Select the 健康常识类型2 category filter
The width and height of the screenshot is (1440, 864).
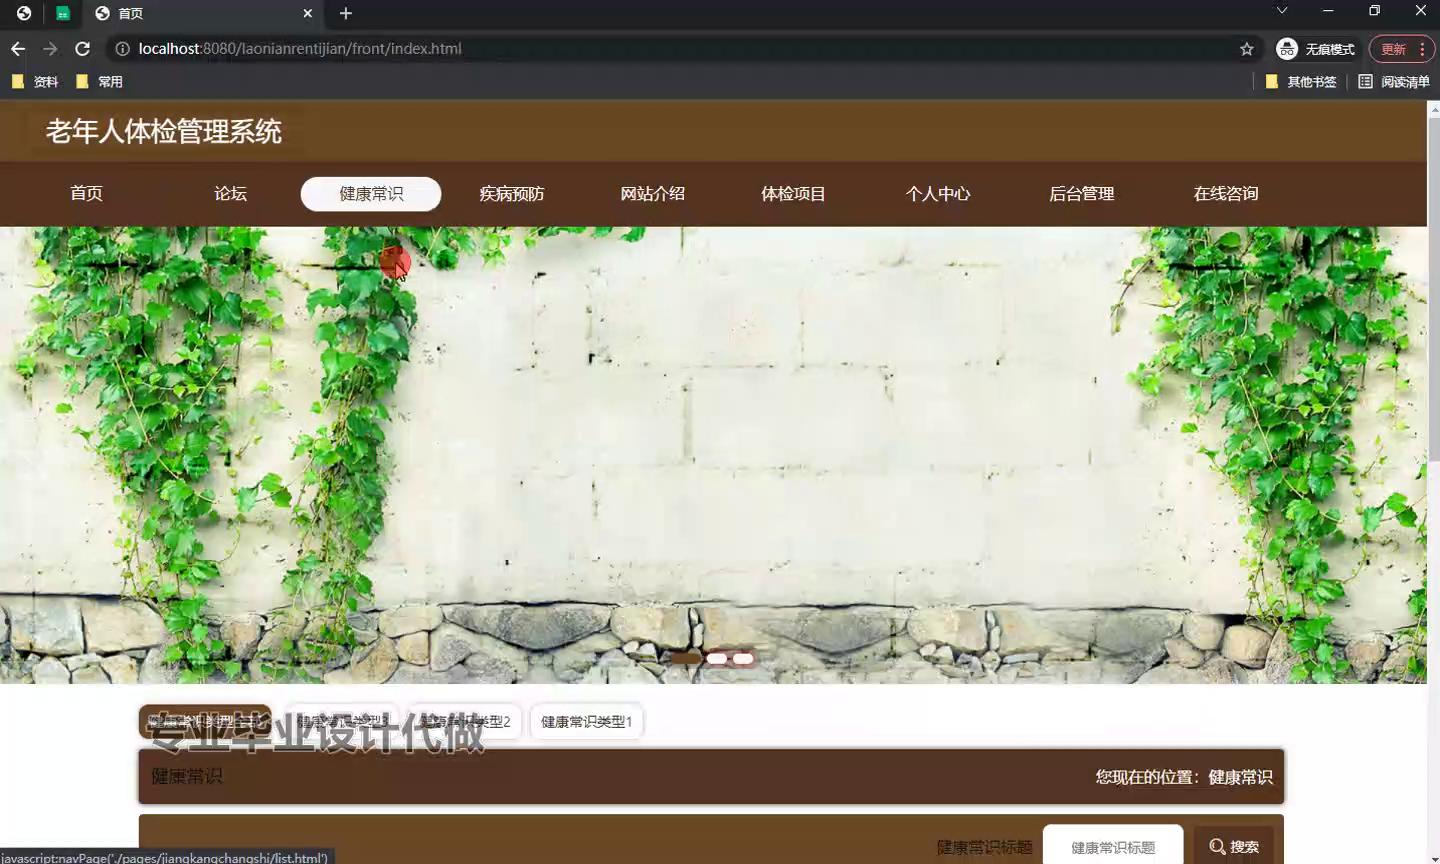[x=465, y=721]
